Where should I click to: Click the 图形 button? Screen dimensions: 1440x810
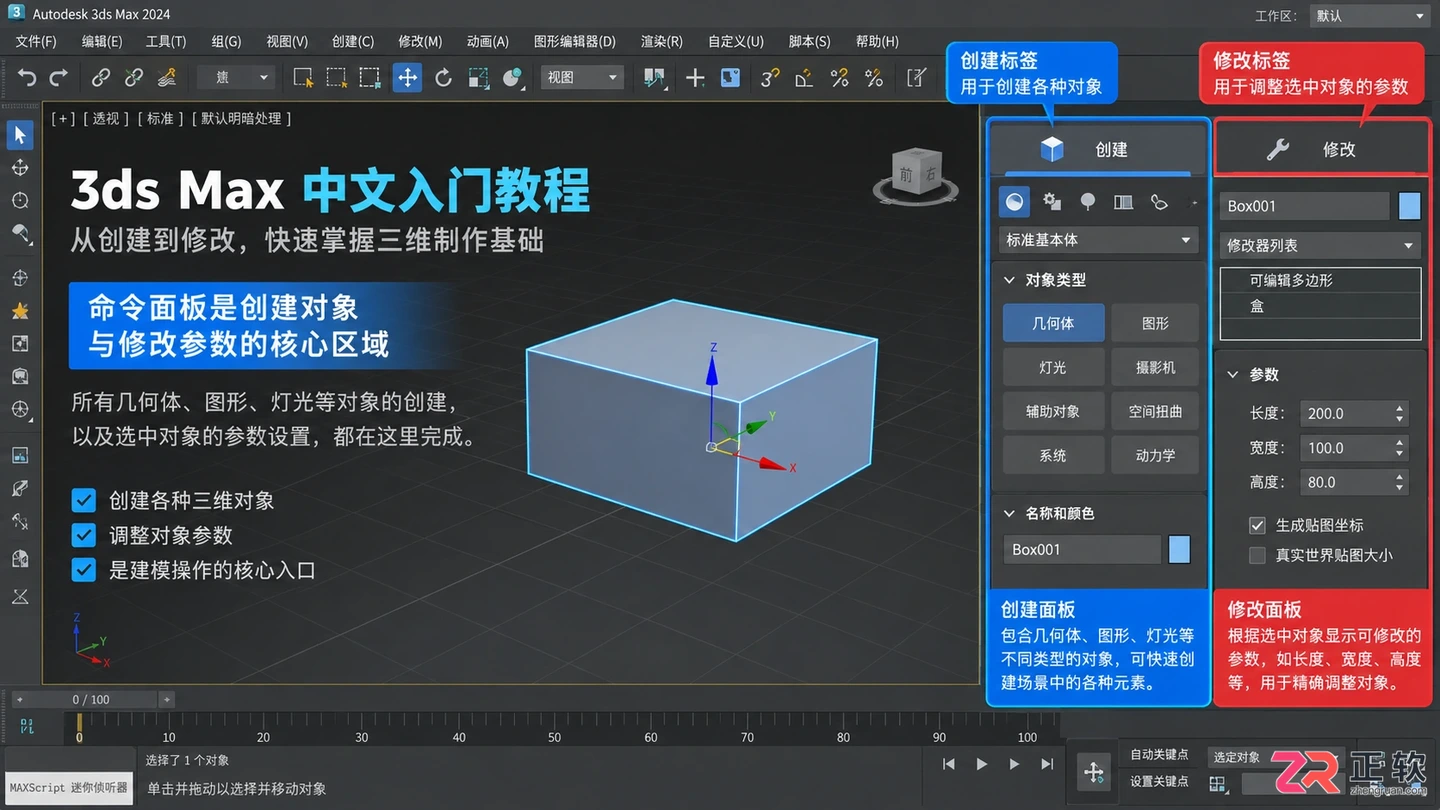click(1155, 323)
